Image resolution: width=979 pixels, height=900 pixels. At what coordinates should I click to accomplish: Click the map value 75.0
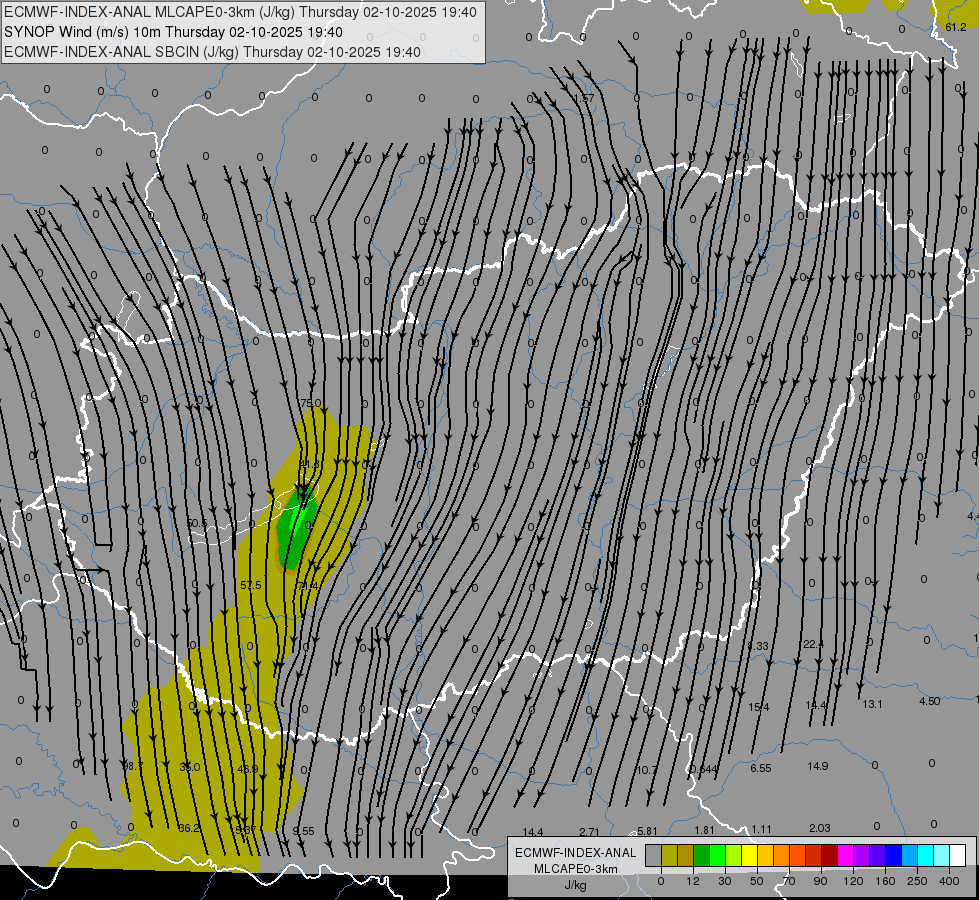[x=310, y=403]
